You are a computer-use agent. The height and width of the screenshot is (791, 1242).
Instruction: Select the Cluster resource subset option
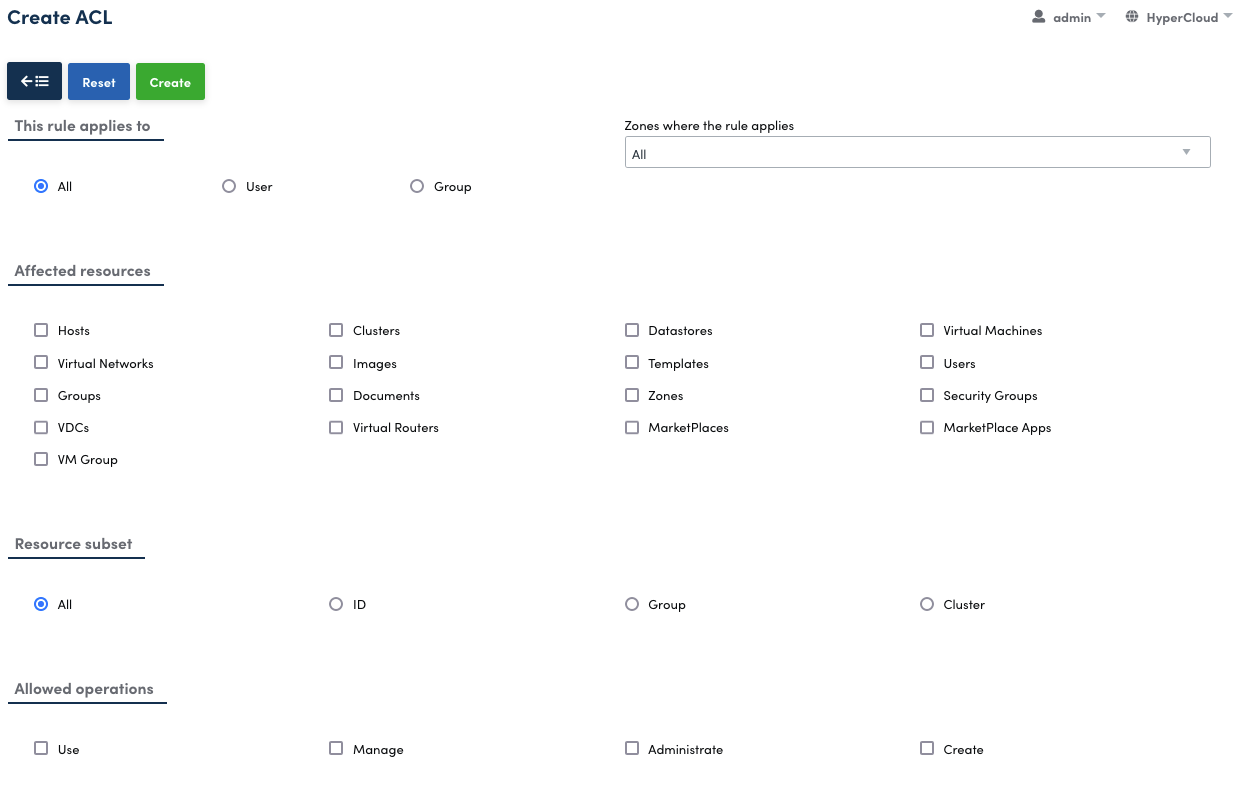coord(927,604)
